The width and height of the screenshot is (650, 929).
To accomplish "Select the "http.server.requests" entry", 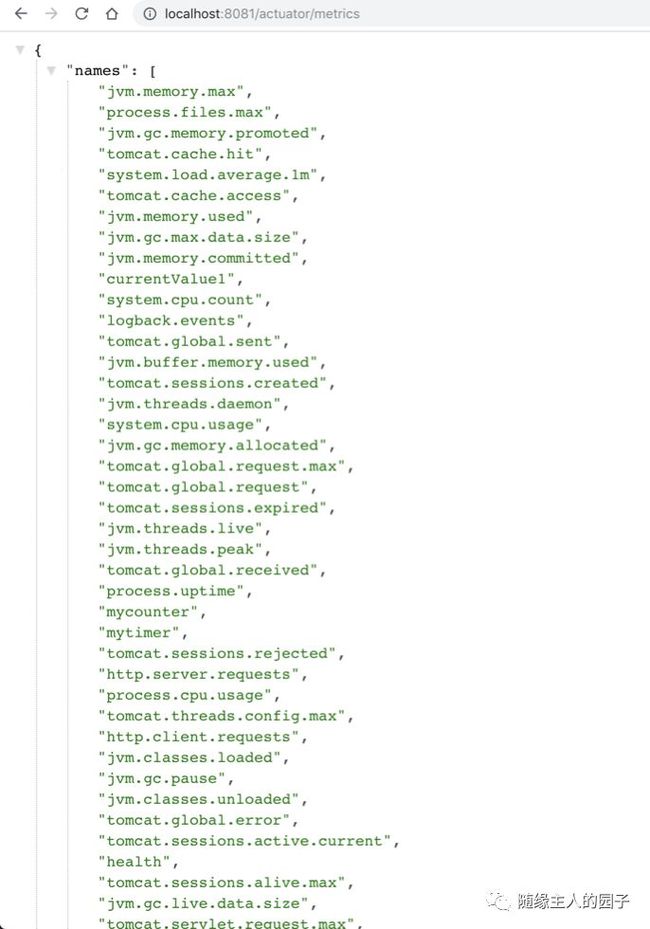I will (198, 674).
